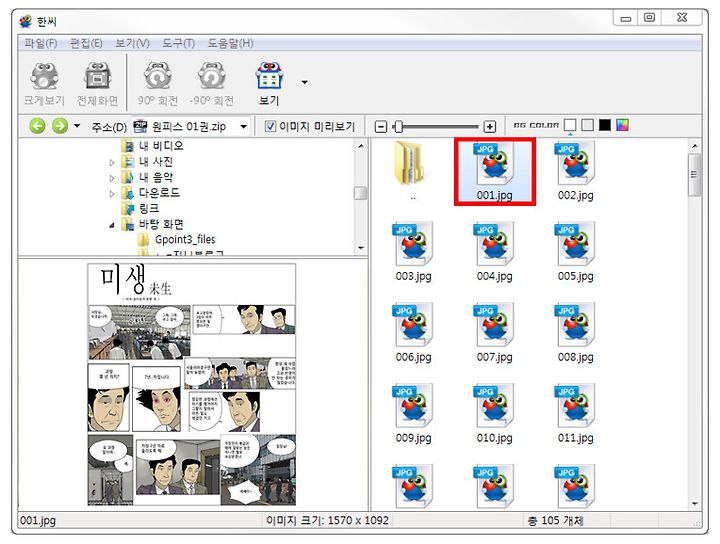The height and width of the screenshot is (544, 720).
Task: Select the 004.jpg file icon
Action: click(x=494, y=244)
